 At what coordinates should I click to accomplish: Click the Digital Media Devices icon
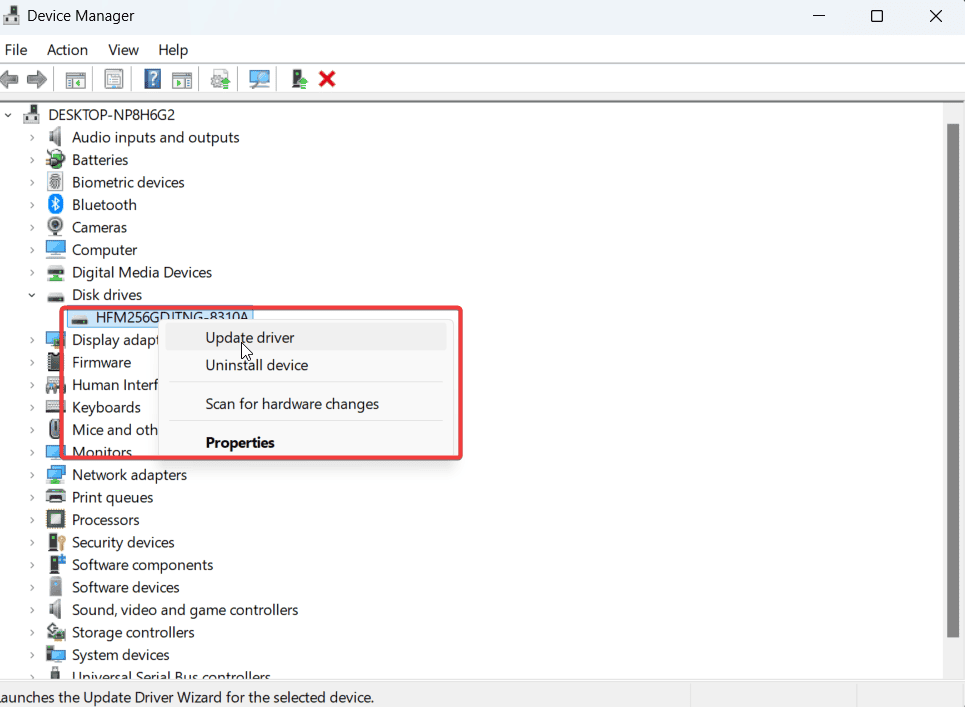pos(55,273)
